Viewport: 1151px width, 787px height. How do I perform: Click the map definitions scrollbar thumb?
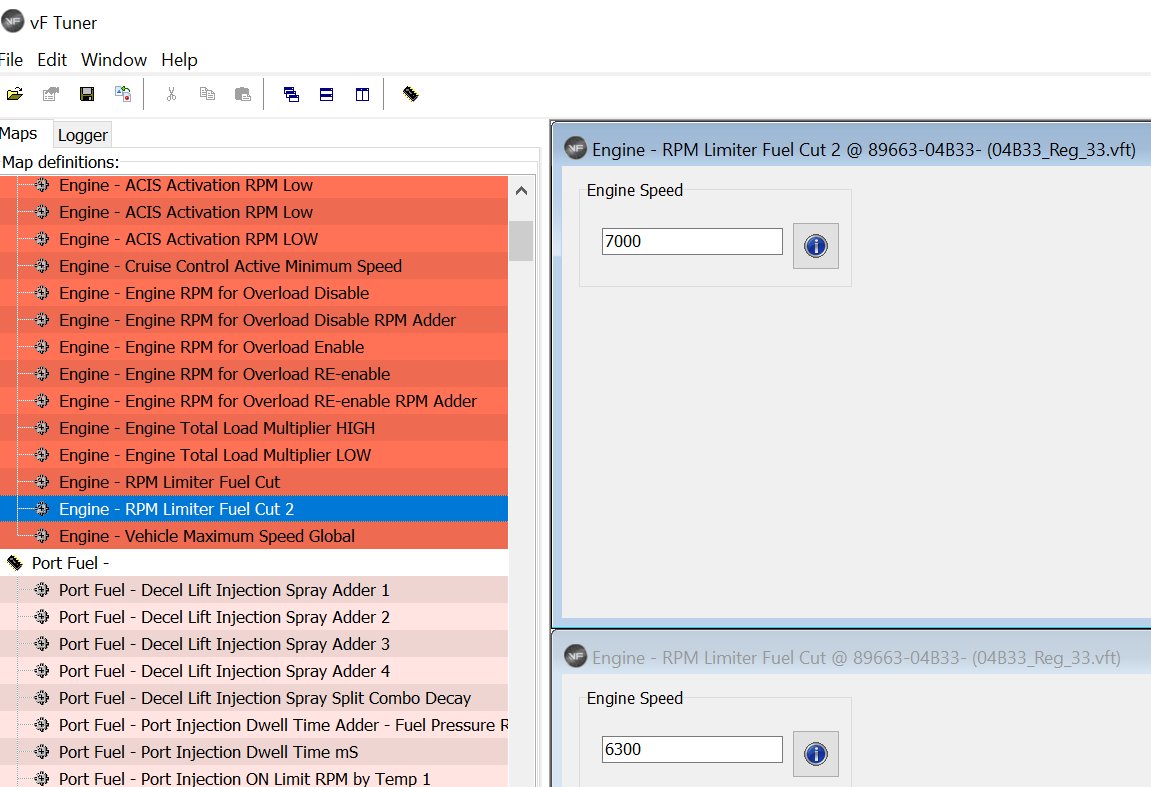coord(521,241)
